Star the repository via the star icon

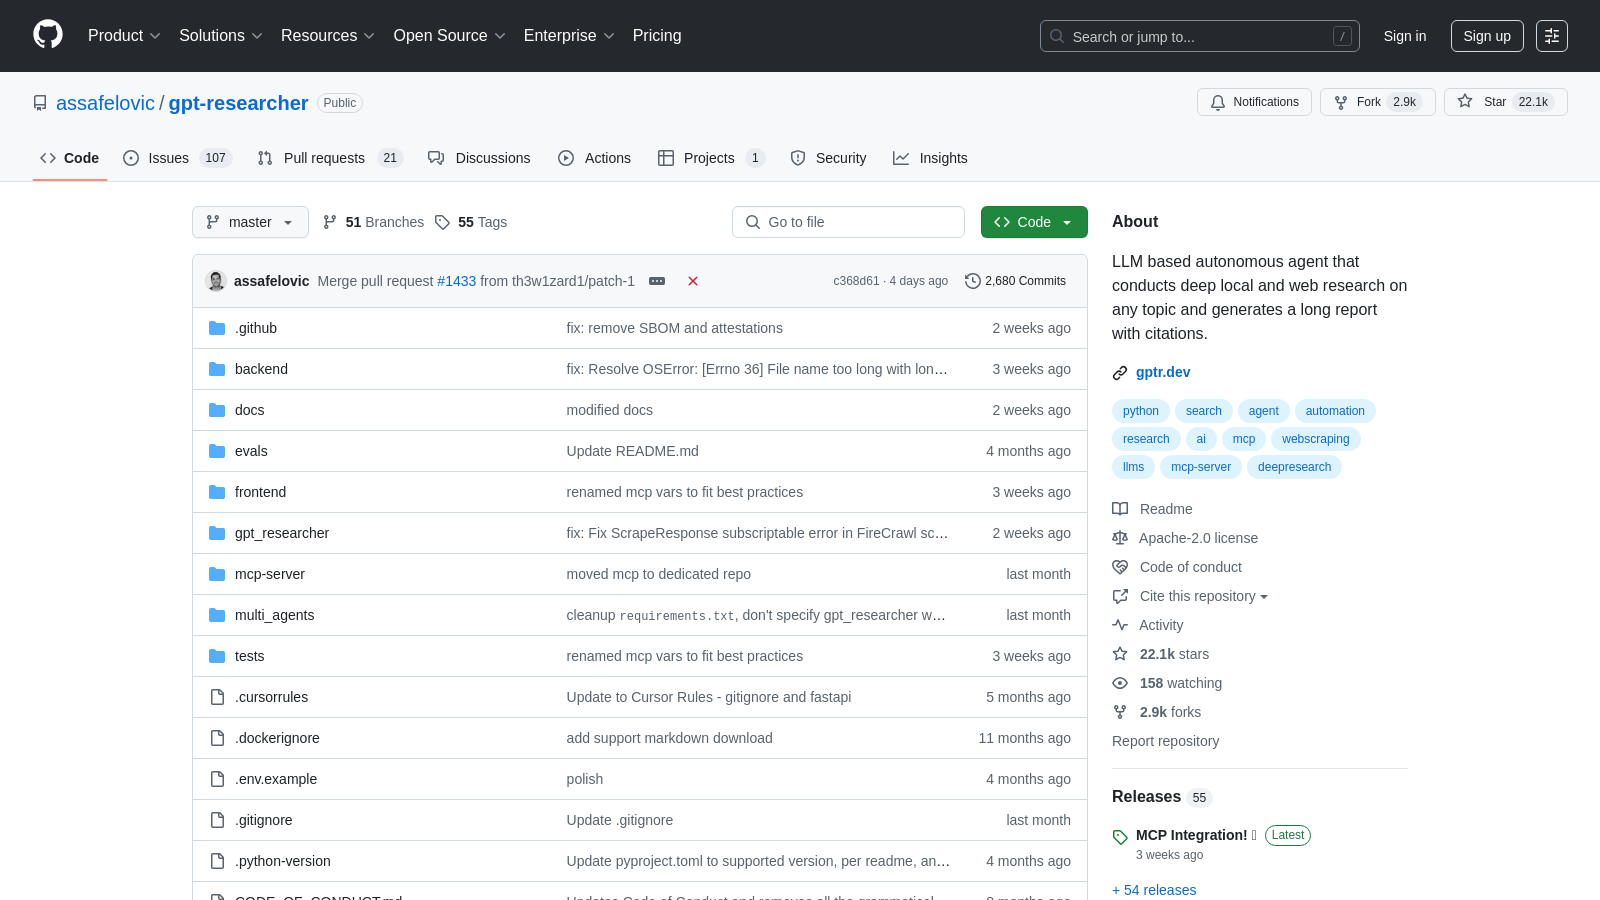click(1465, 102)
